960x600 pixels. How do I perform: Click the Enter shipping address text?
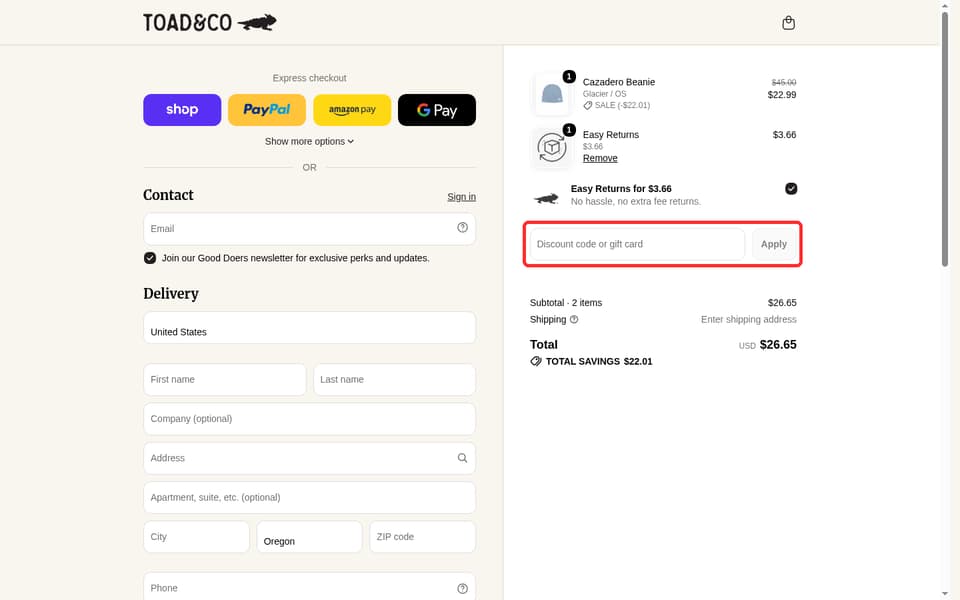pyautogui.click(x=748, y=320)
